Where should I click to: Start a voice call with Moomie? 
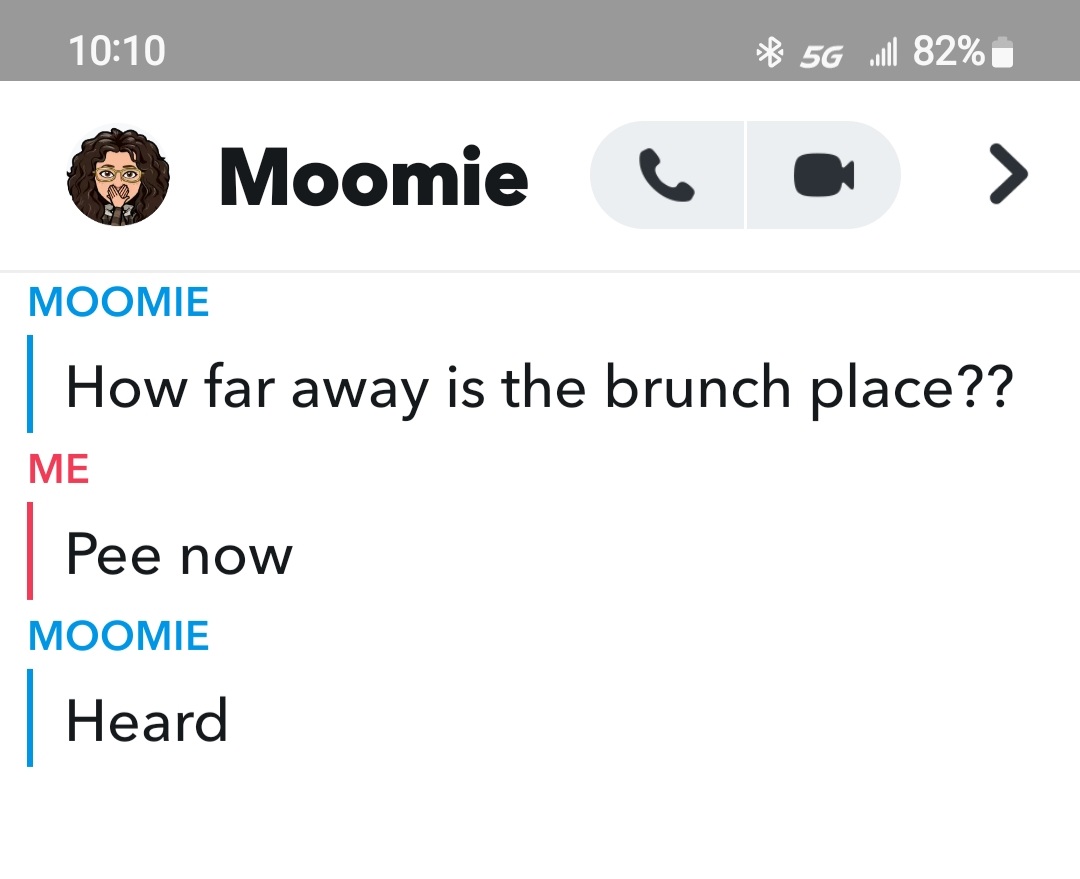(x=666, y=176)
